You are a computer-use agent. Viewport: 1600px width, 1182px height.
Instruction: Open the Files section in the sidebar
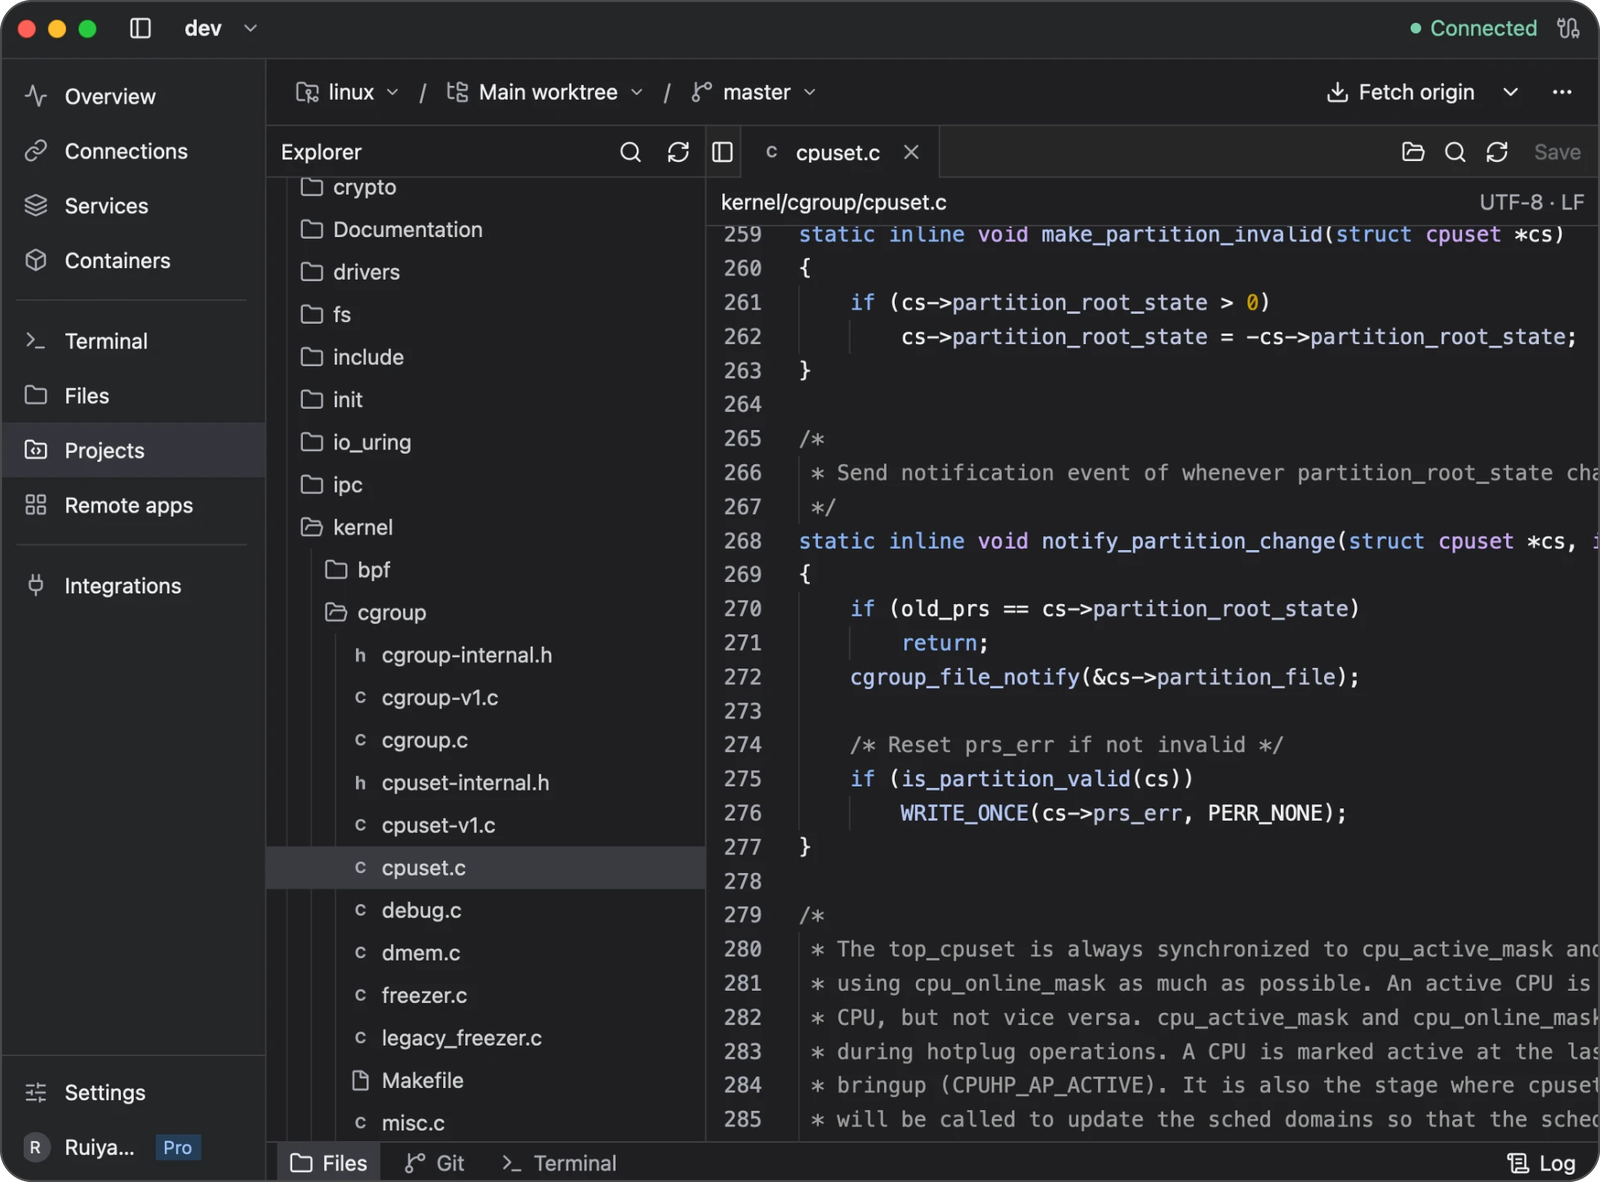133,396
